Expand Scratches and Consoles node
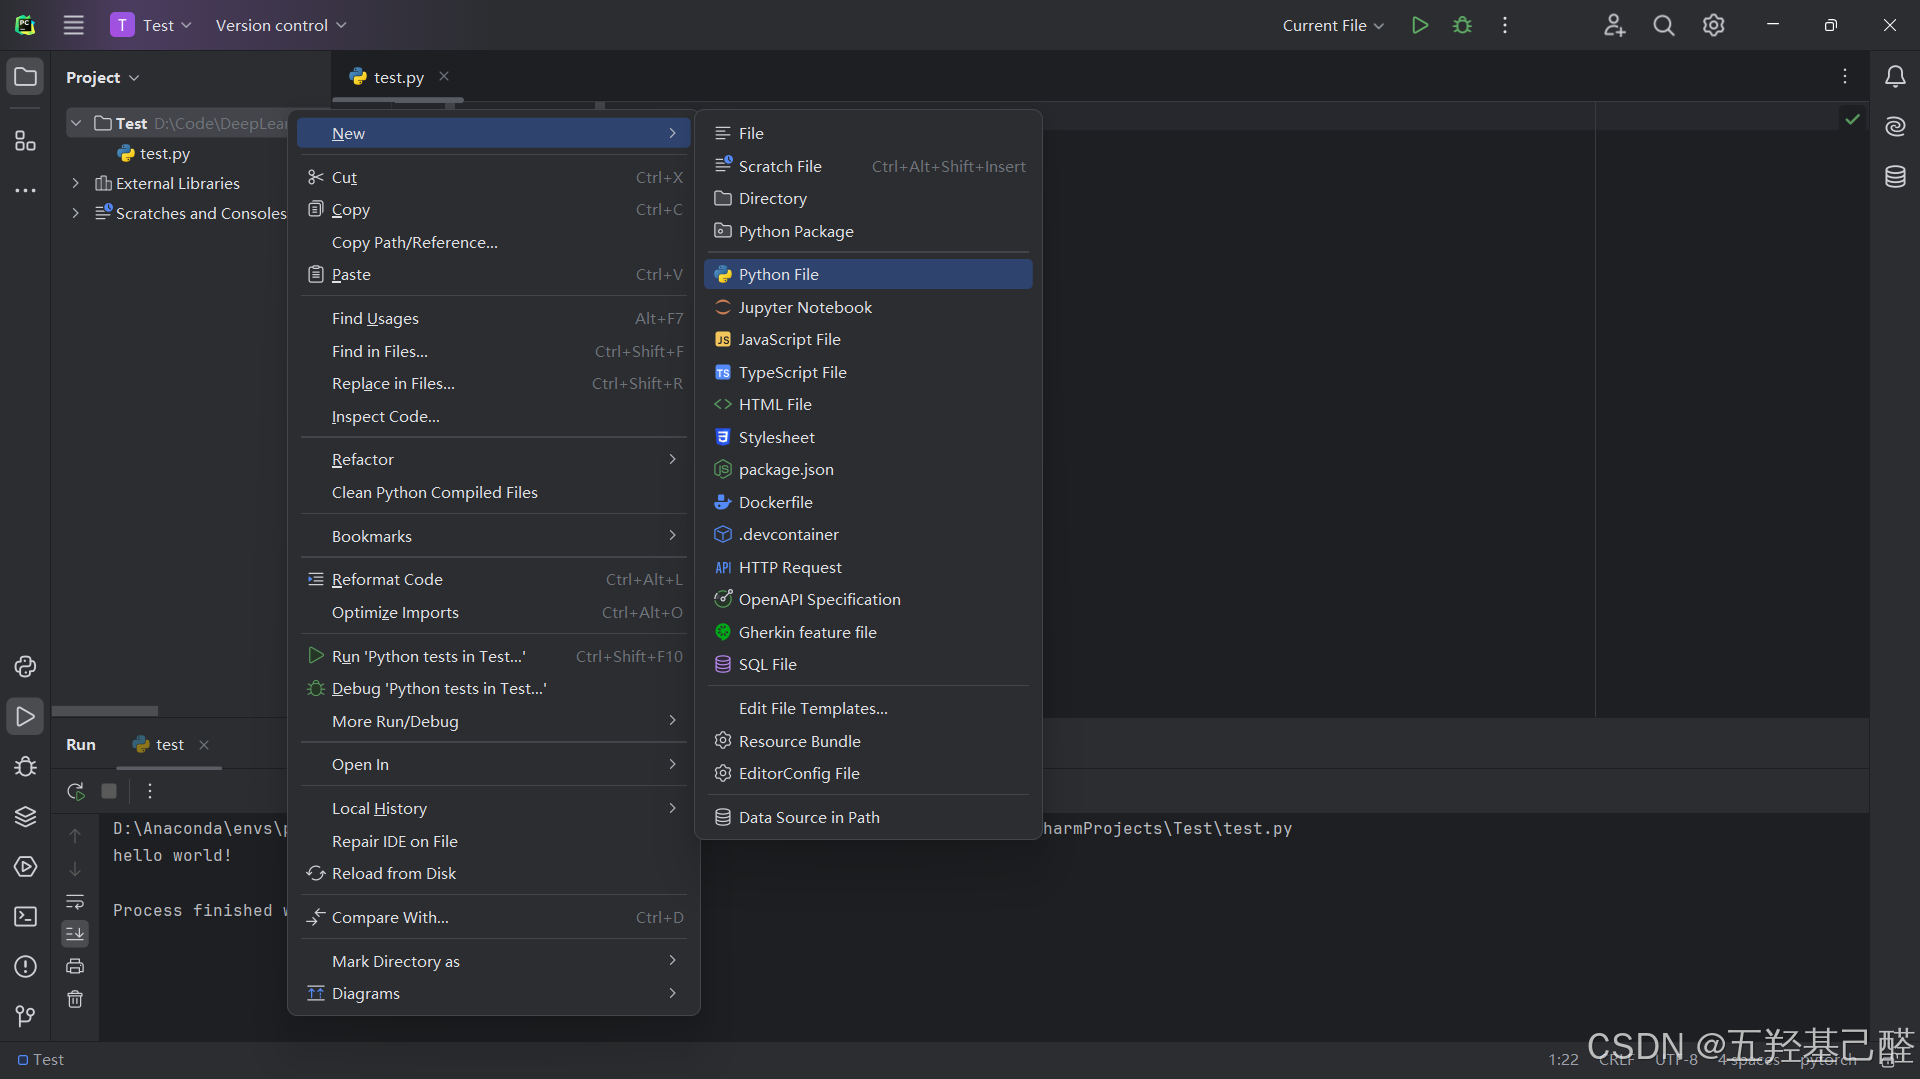The height and width of the screenshot is (1079, 1920). (76, 213)
